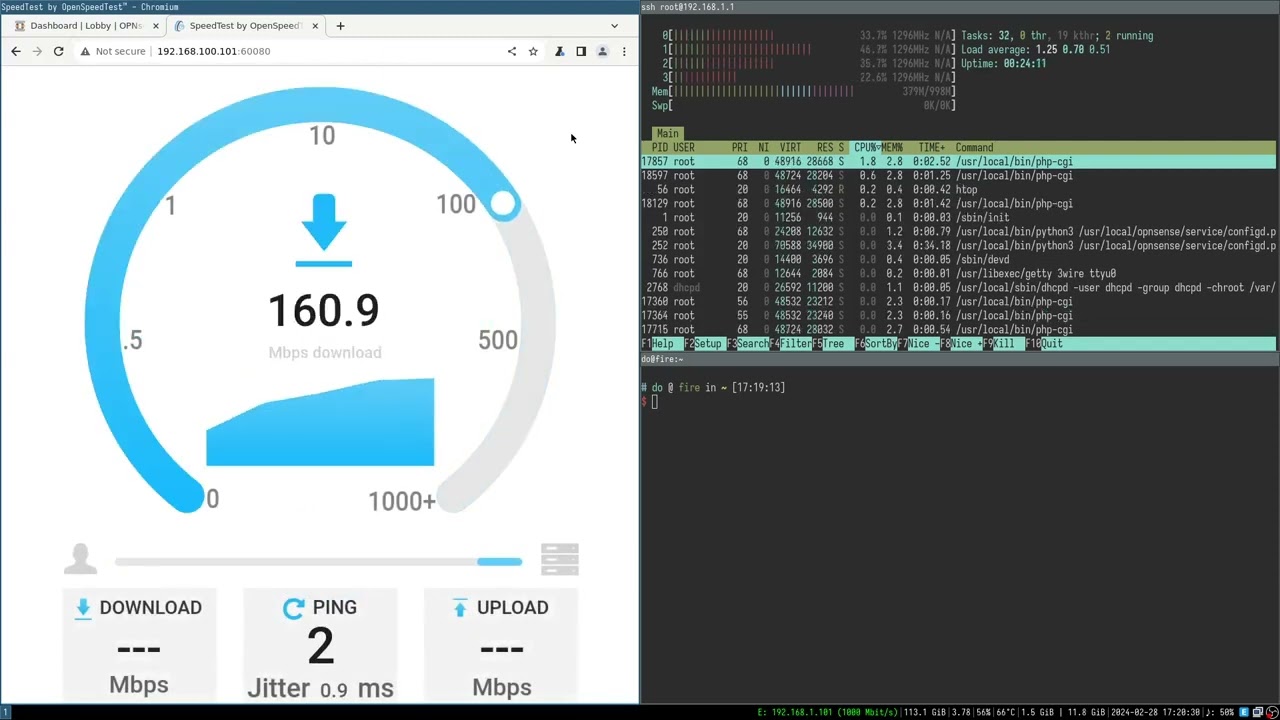Click the blue download arrow icon
The width and height of the screenshot is (1280, 720).
[x=323, y=230]
